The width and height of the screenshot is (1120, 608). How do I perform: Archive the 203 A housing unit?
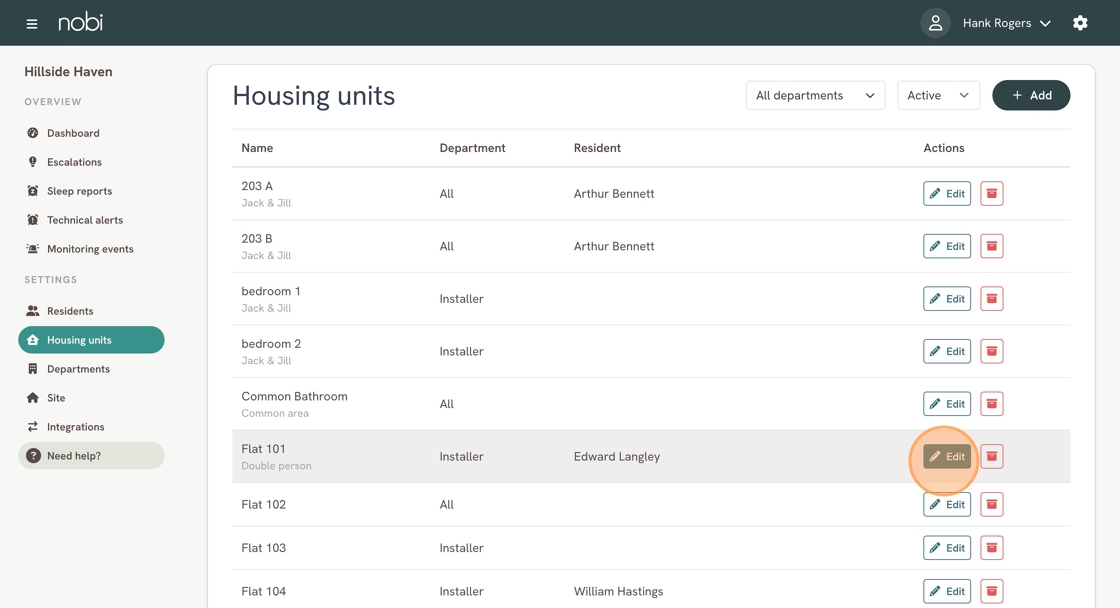[x=991, y=194]
